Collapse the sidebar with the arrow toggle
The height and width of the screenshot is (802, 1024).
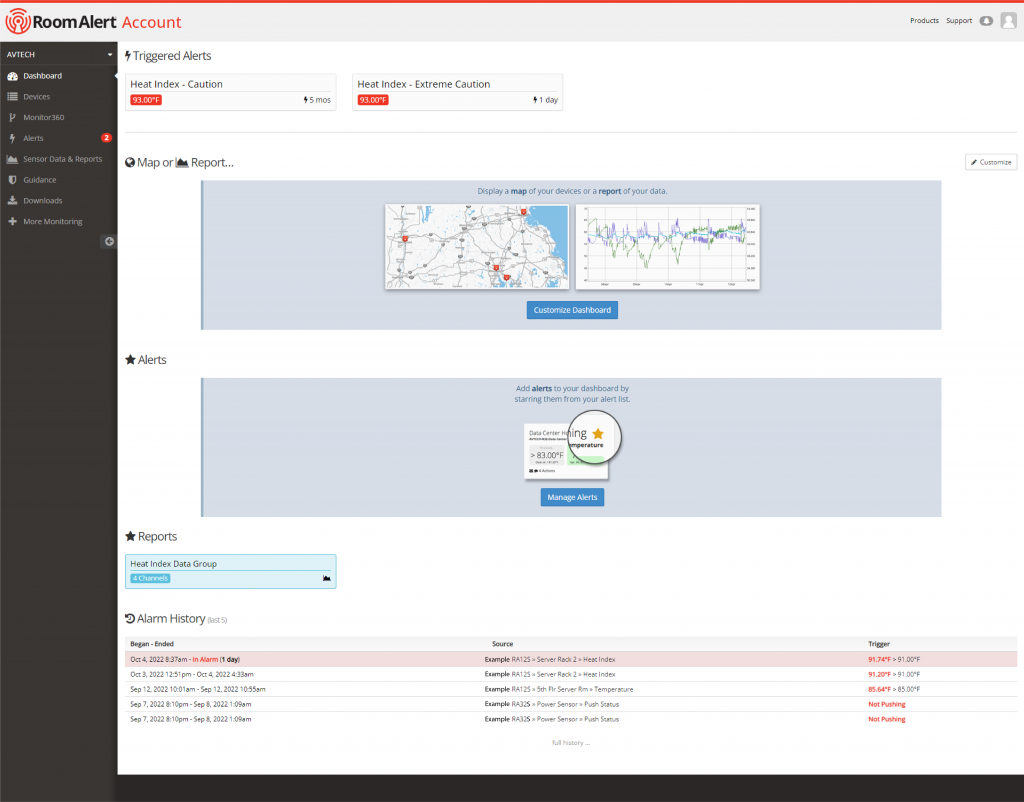[x=109, y=241]
